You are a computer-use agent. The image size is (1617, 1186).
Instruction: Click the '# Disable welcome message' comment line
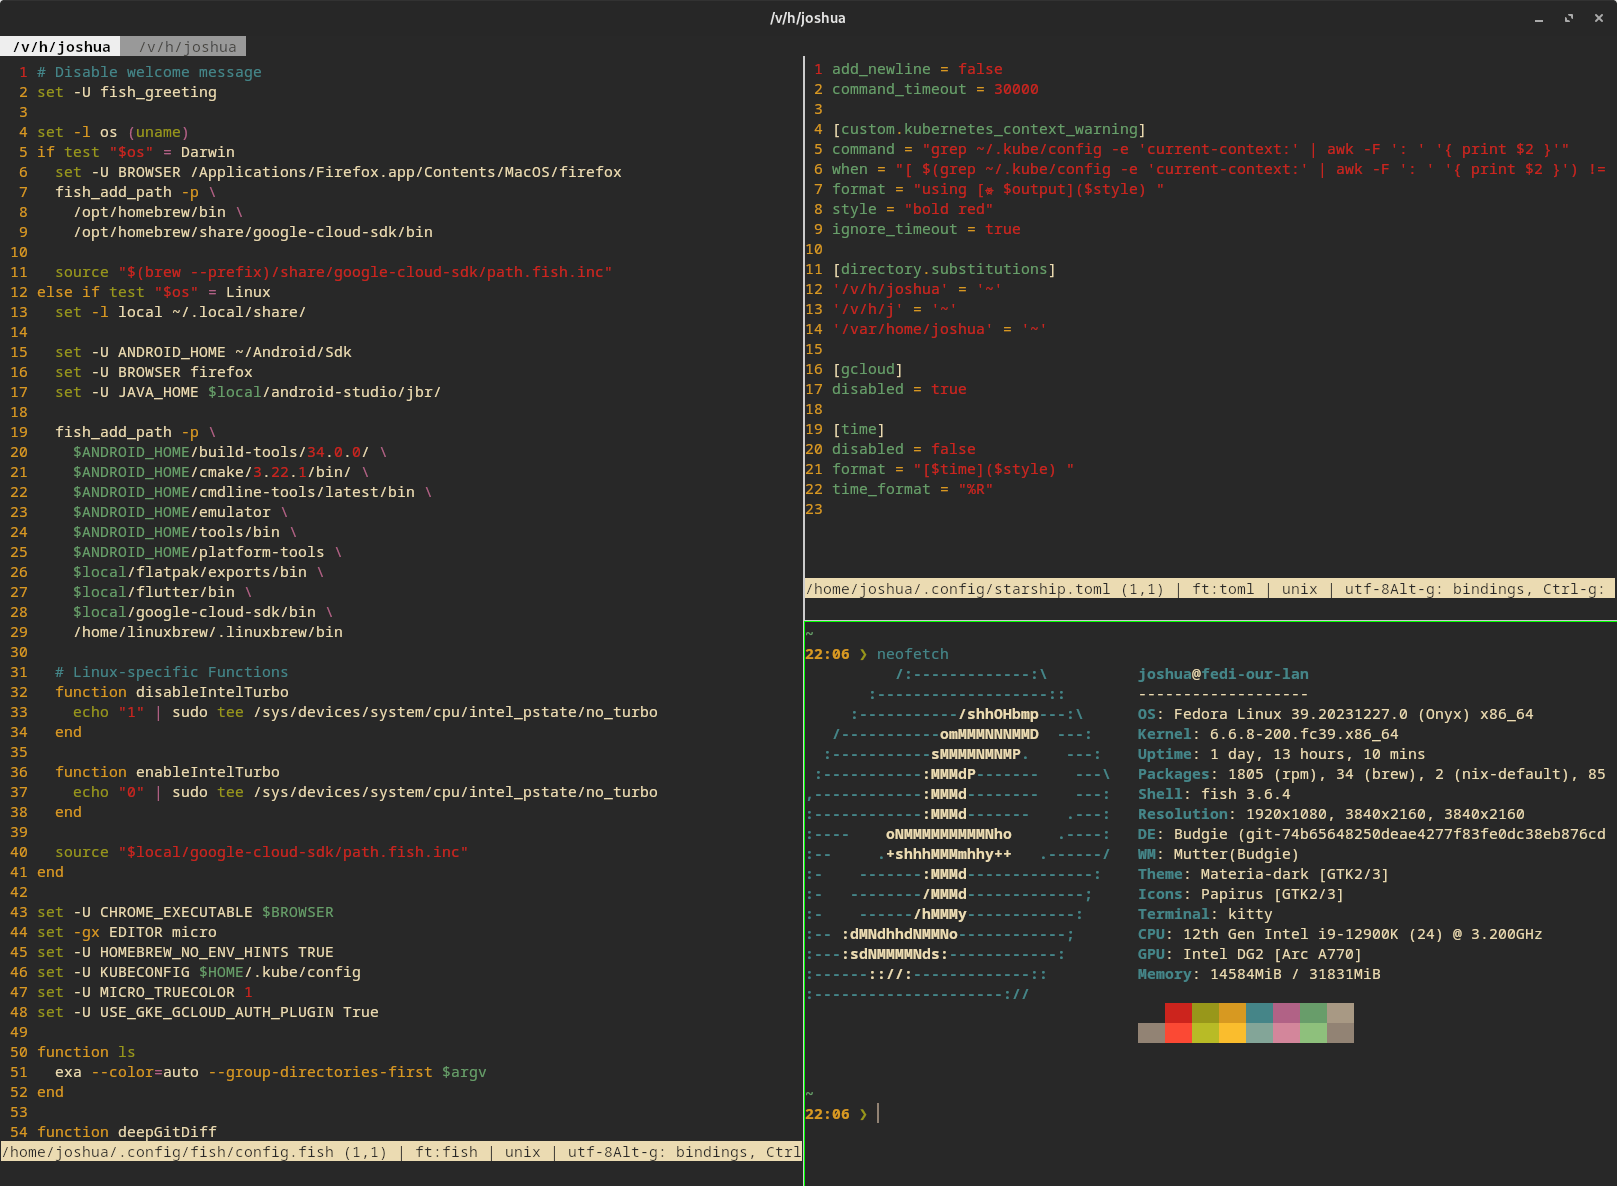click(x=149, y=72)
